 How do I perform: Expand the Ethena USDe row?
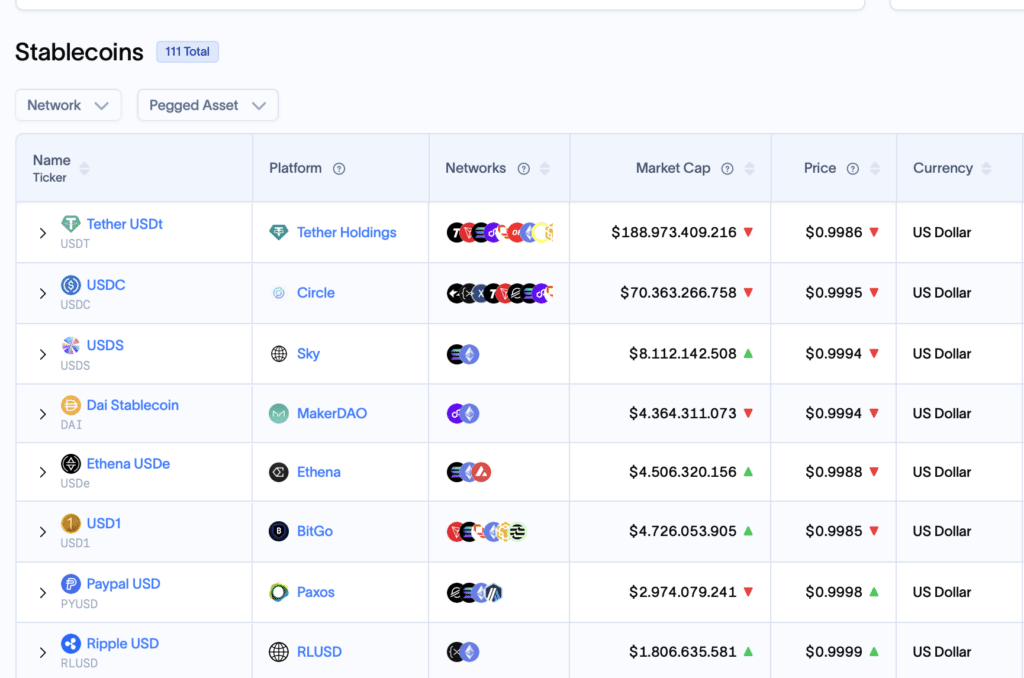point(42,472)
